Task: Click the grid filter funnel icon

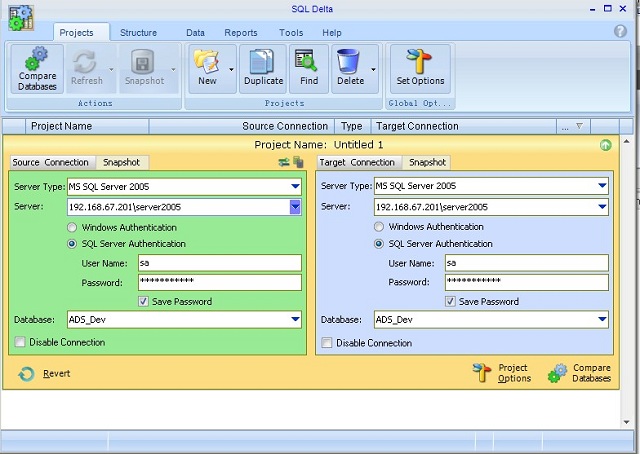Action: tap(579, 127)
